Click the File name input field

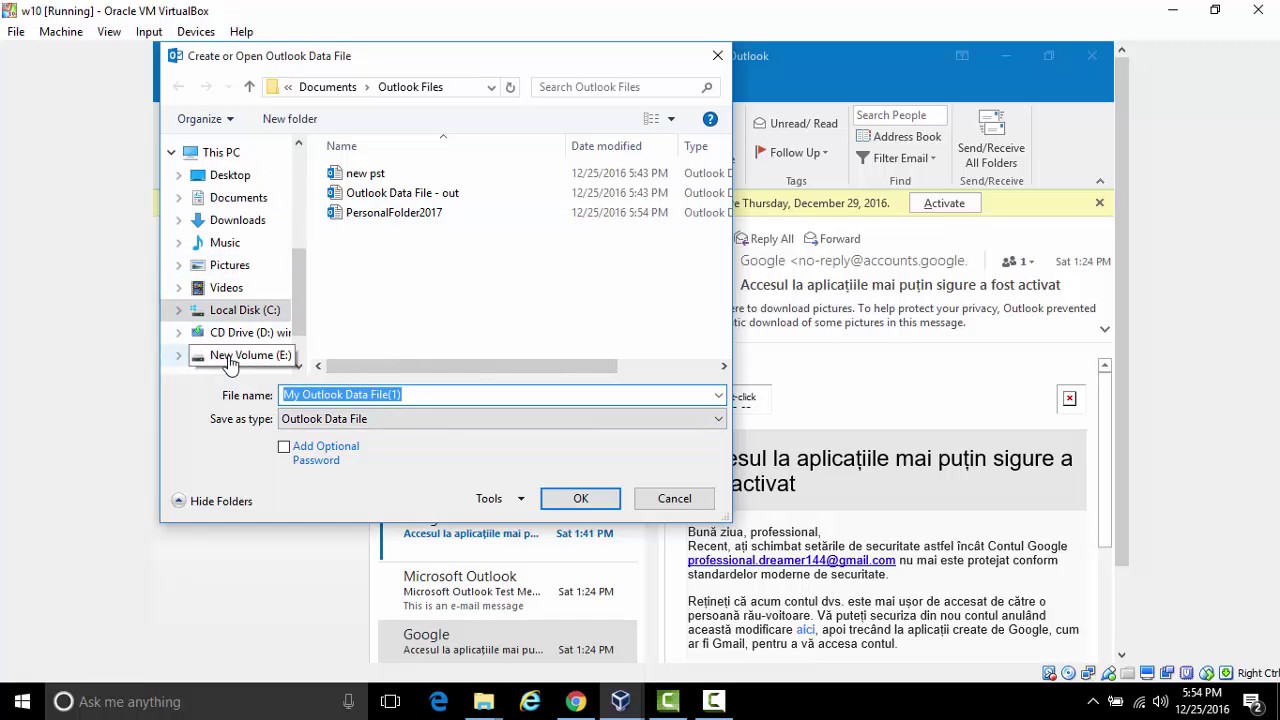(x=495, y=395)
